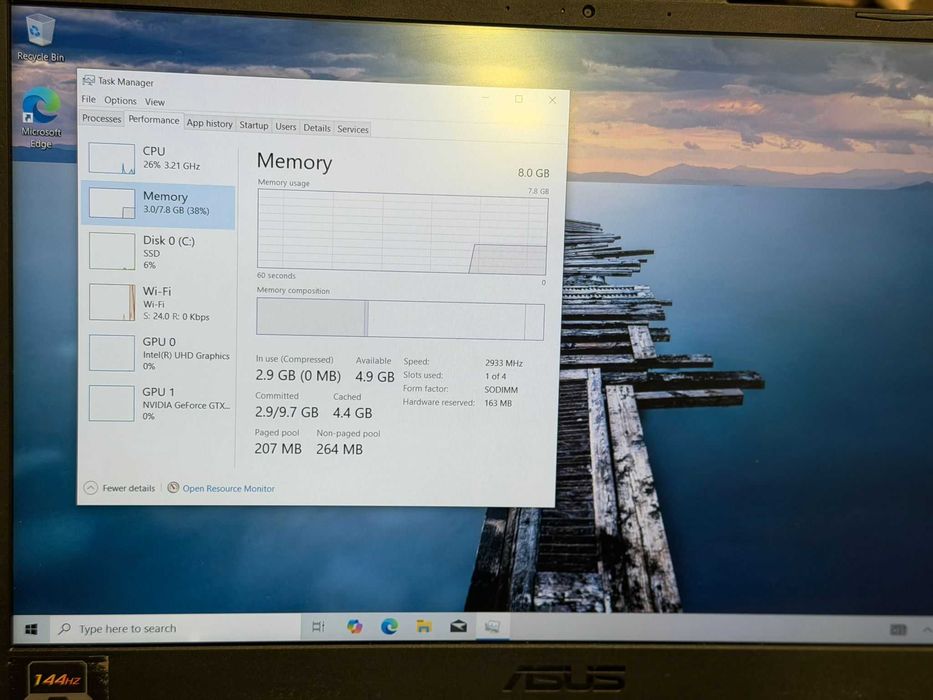
Task: Click the Open Resource Monitor link
Action: click(x=228, y=489)
